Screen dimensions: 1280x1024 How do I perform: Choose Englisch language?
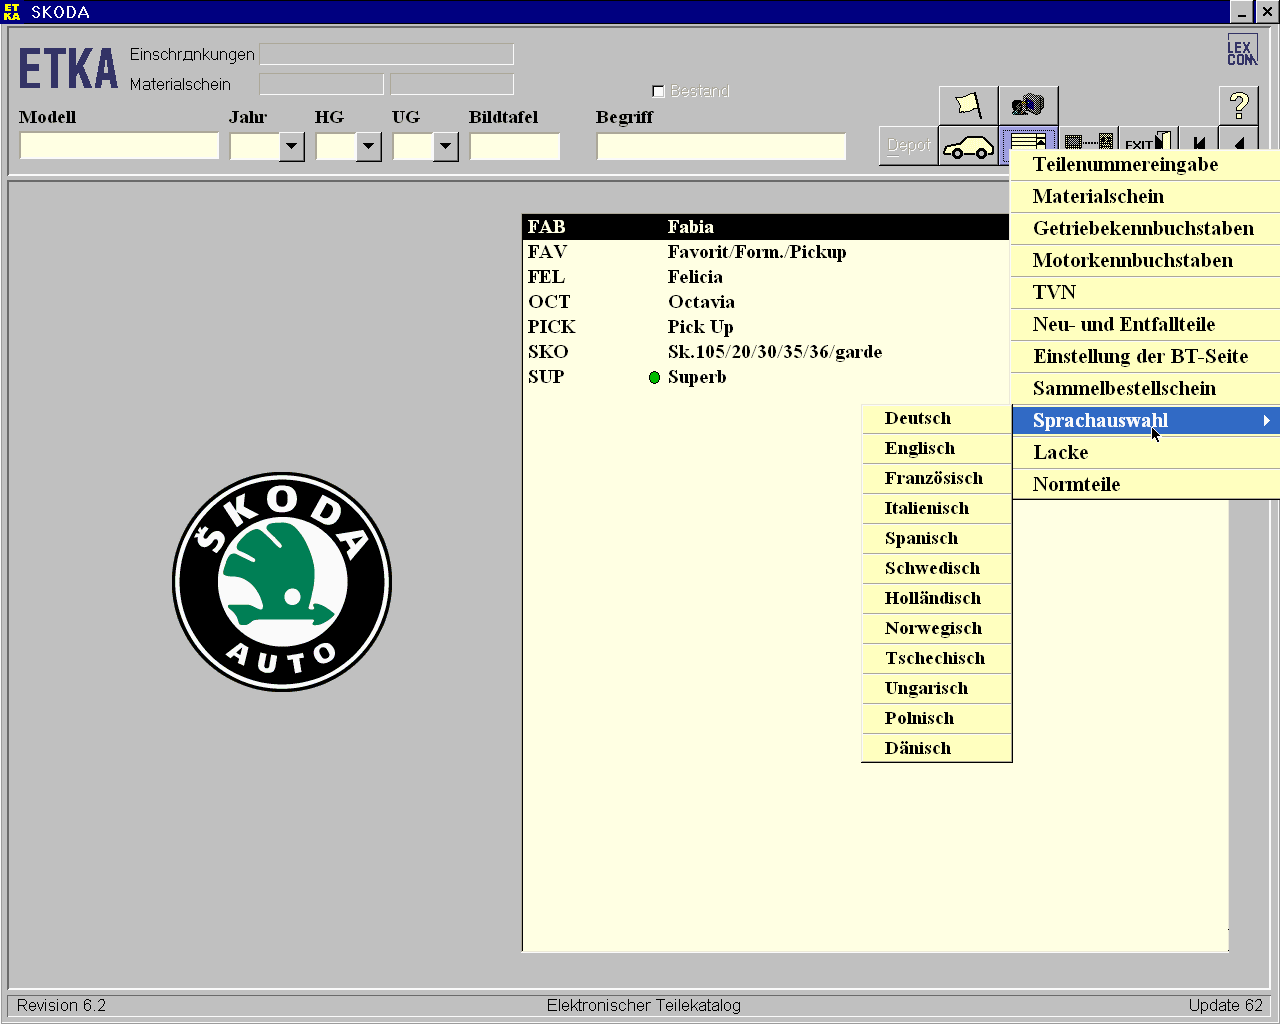click(937, 448)
